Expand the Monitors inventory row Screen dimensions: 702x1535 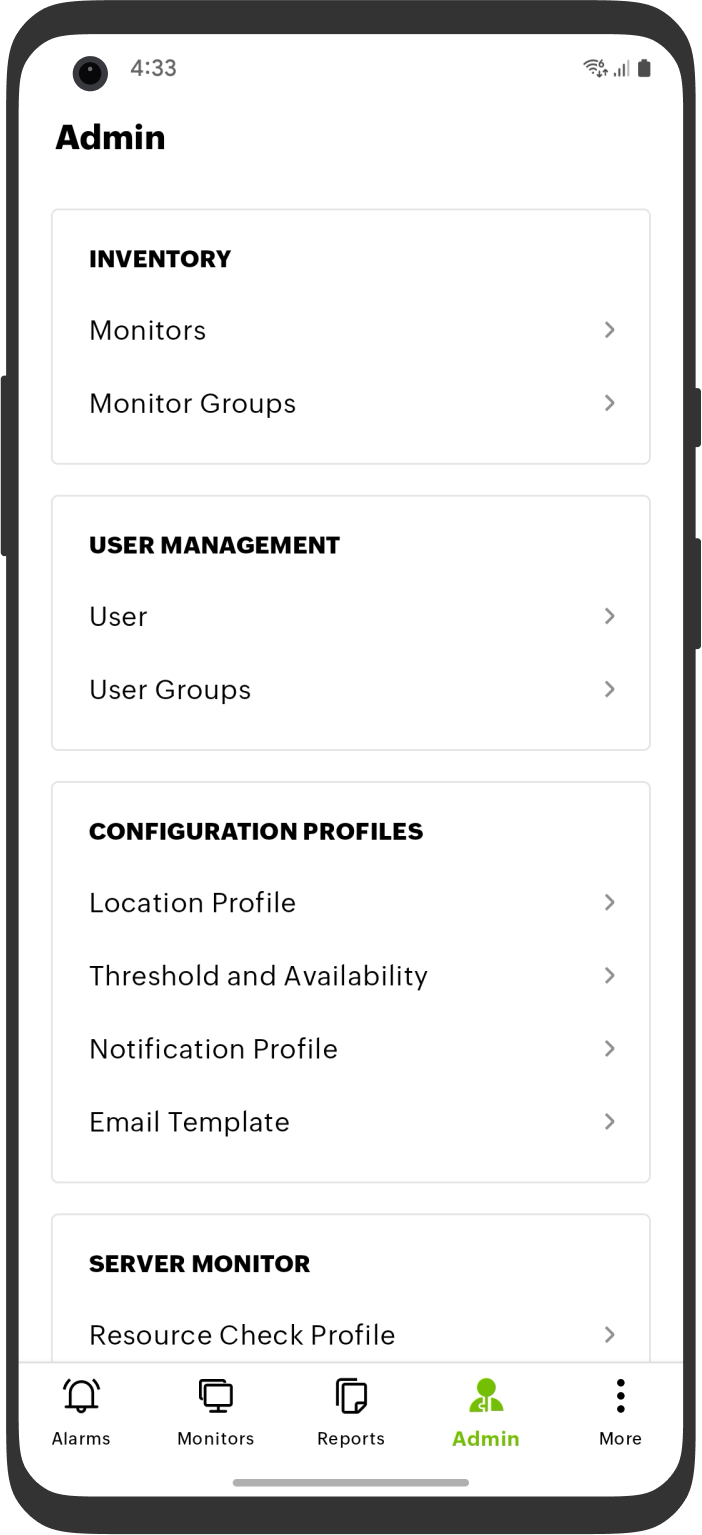pos(350,330)
